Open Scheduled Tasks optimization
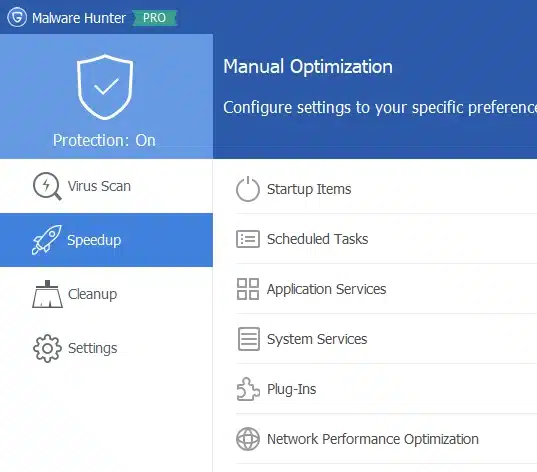The height and width of the screenshot is (472, 537). click(x=386, y=239)
